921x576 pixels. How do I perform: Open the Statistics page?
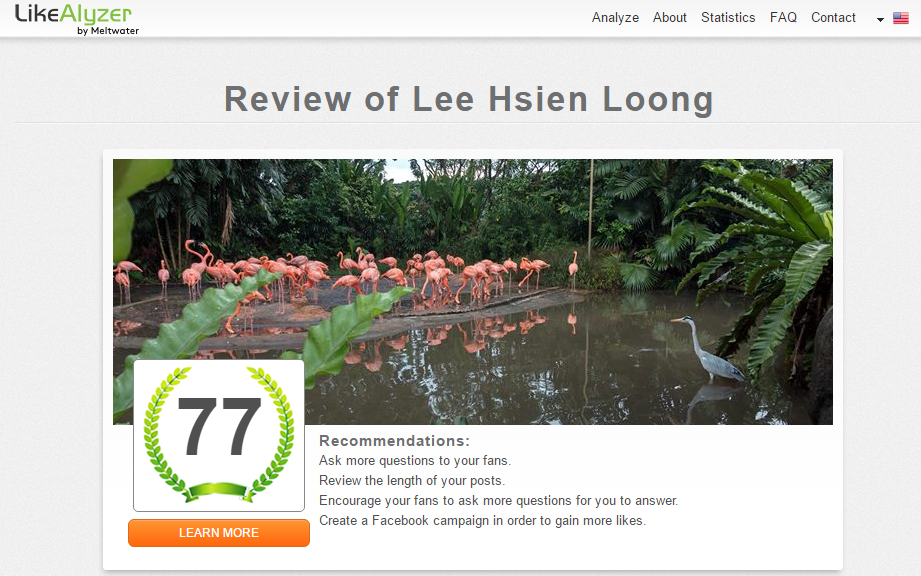[x=728, y=18]
